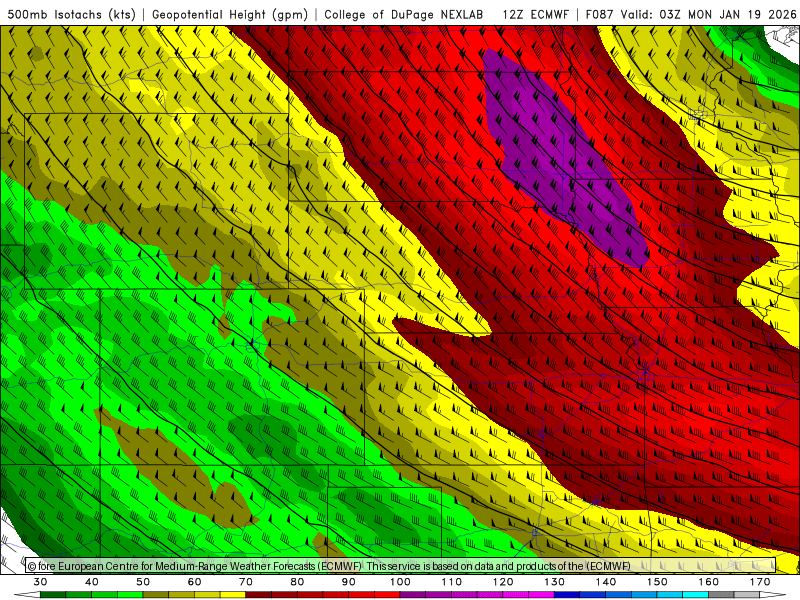Click the 'Valid: 03Z MON JAN 19 2026' text
Screen dimensions: 800x600
pyautogui.click(x=708, y=14)
